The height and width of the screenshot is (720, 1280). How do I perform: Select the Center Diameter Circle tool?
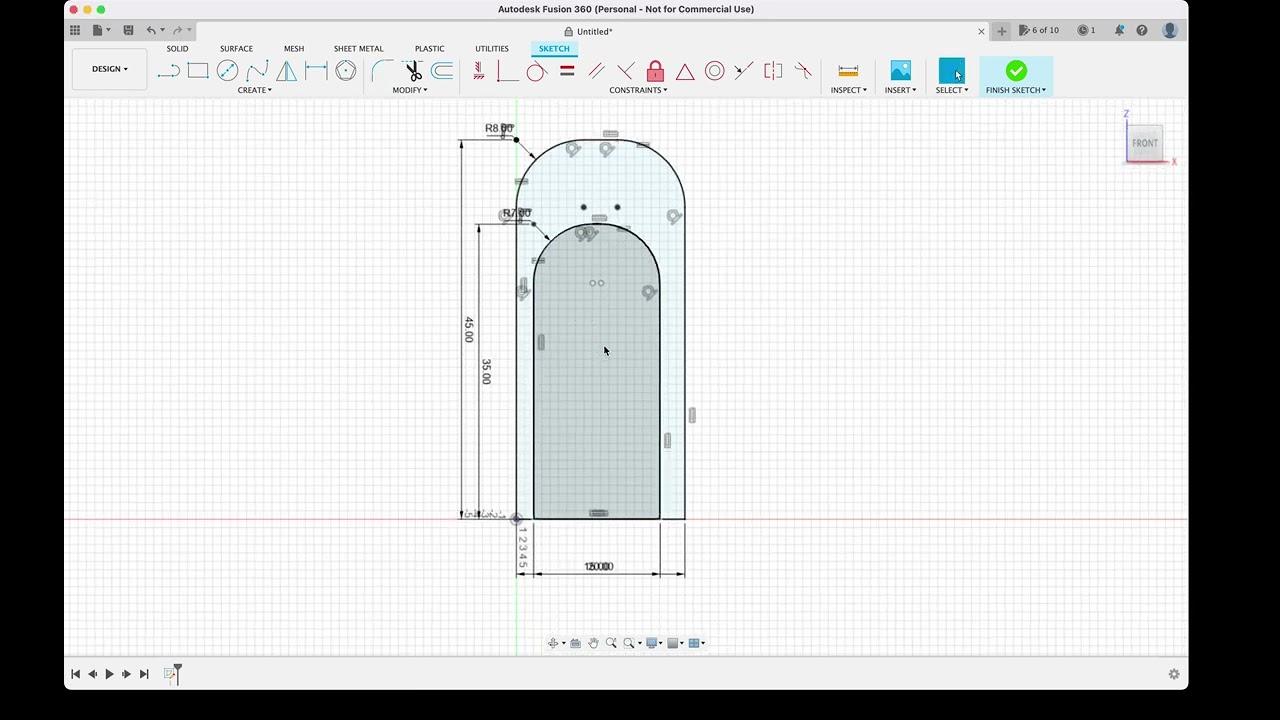pyautogui.click(x=227, y=71)
